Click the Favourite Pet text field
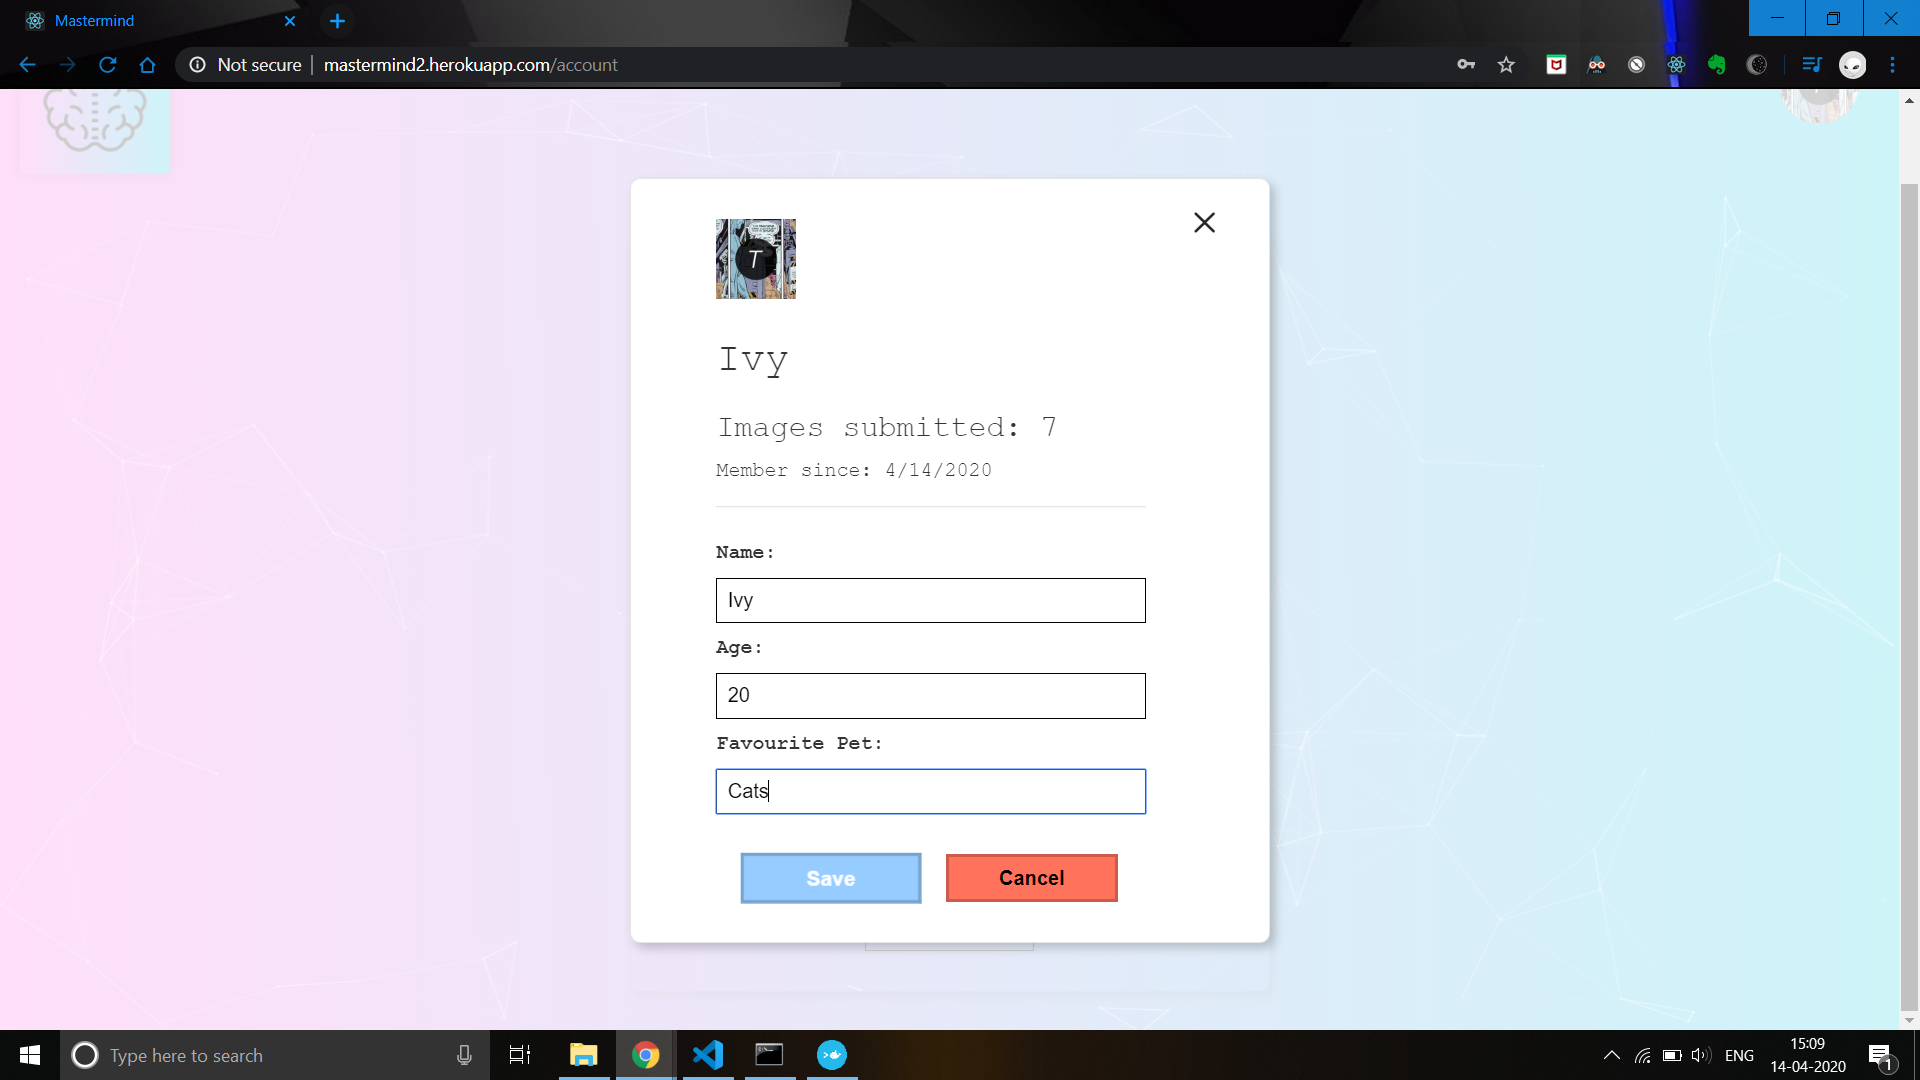 (x=930, y=791)
